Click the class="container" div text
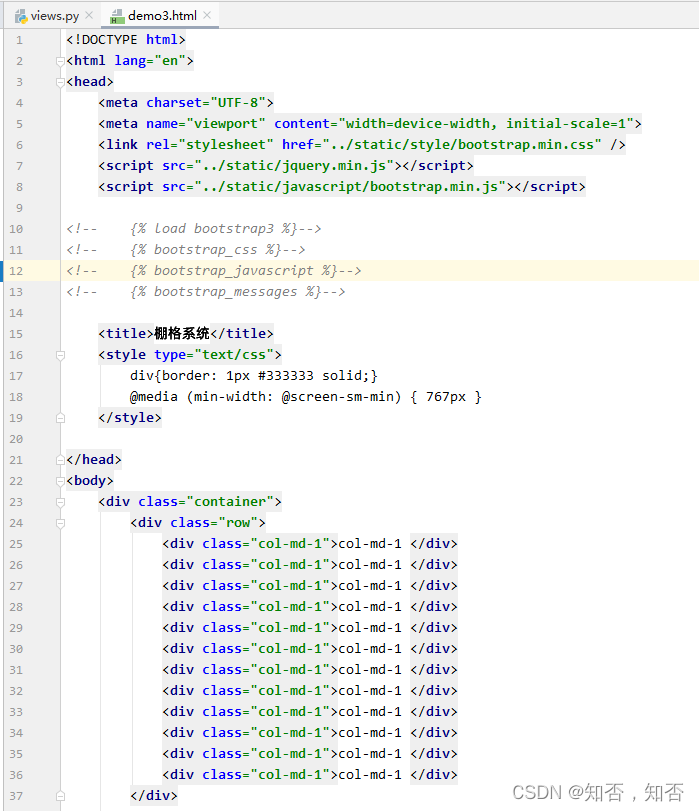699x811 pixels. pyautogui.click(x=206, y=502)
